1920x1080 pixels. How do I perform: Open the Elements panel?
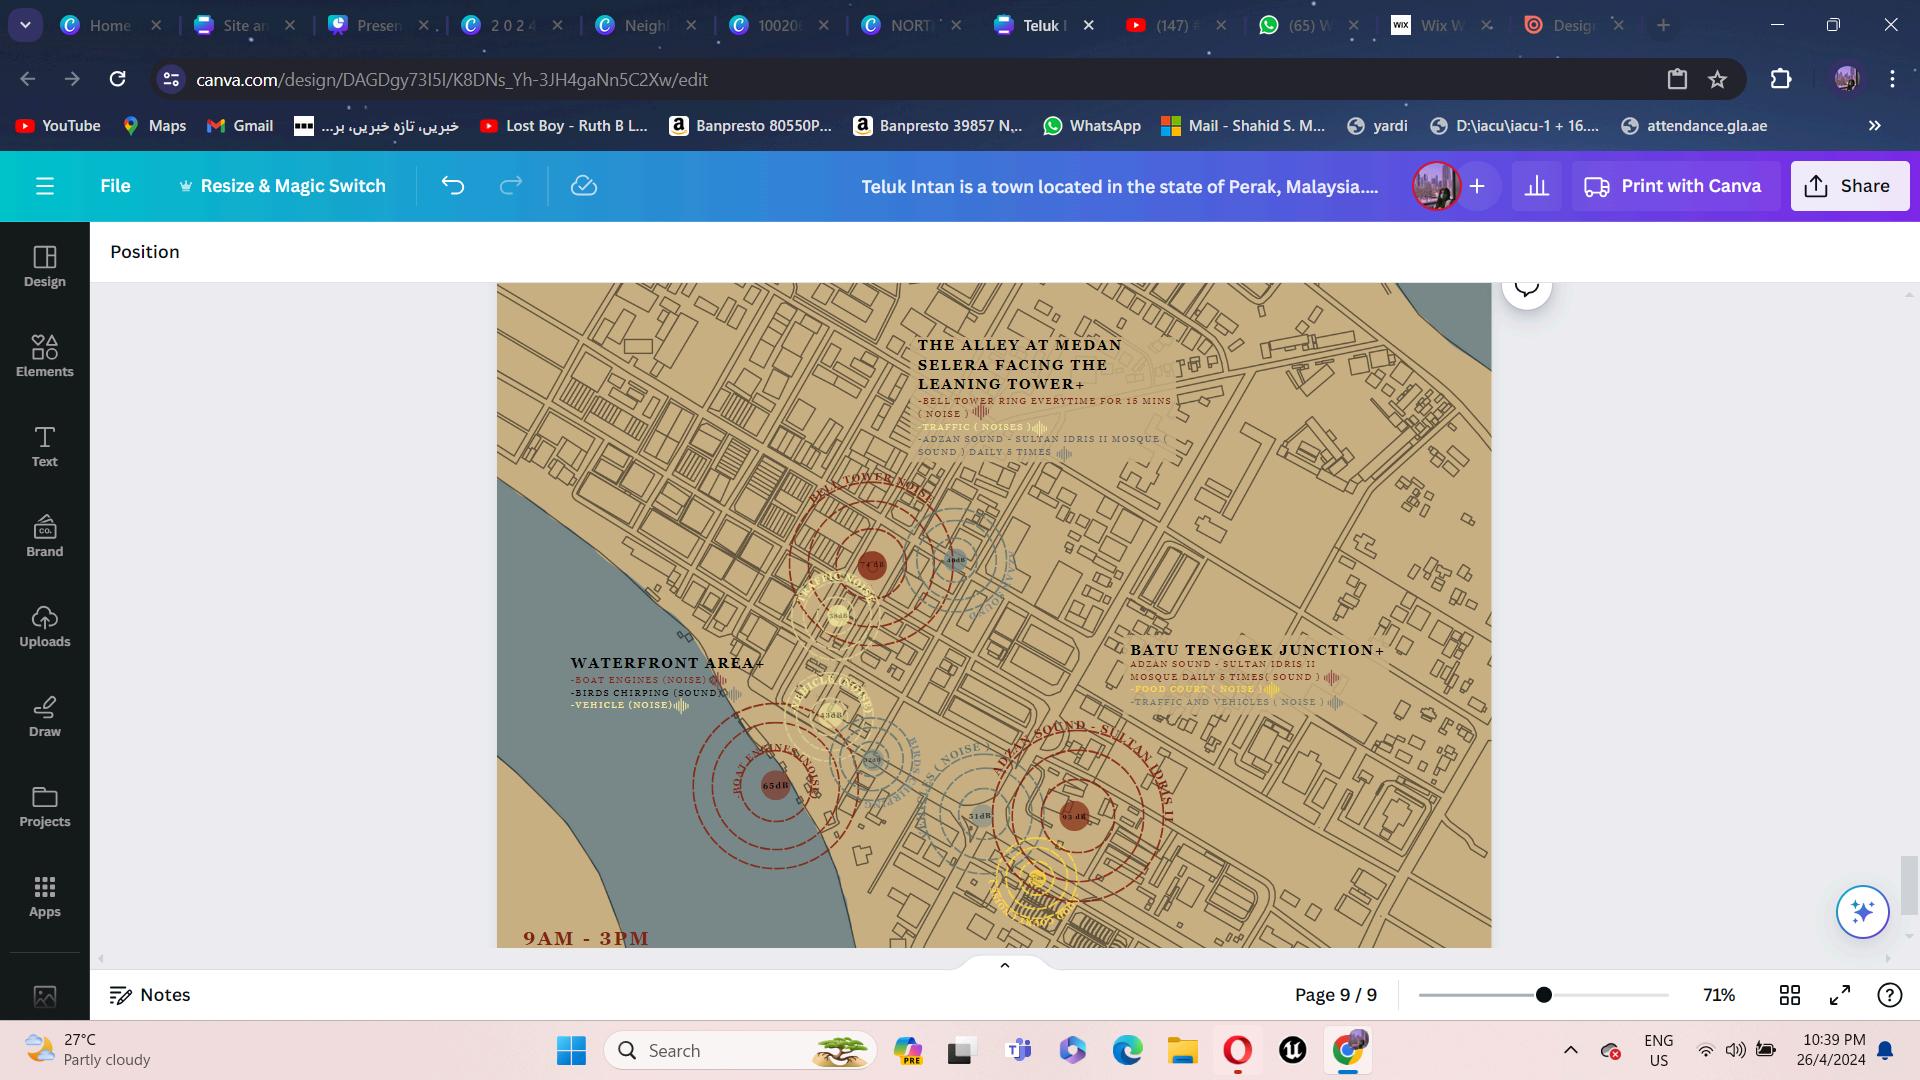pyautogui.click(x=44, y=356)
